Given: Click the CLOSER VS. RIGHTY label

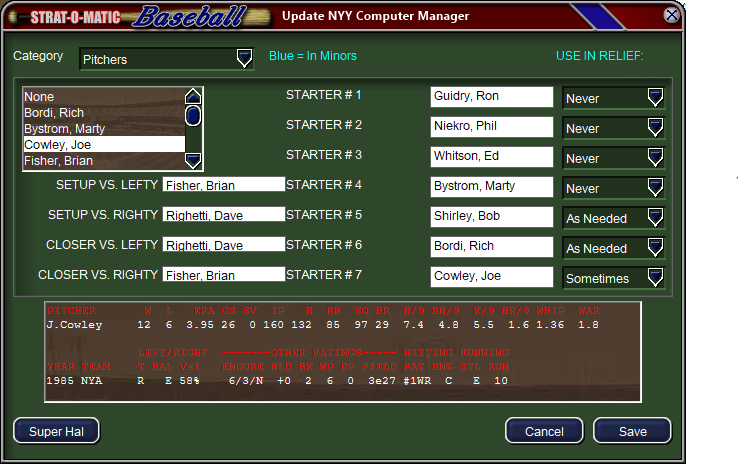Looking at the screenshot, I should 98,275.
